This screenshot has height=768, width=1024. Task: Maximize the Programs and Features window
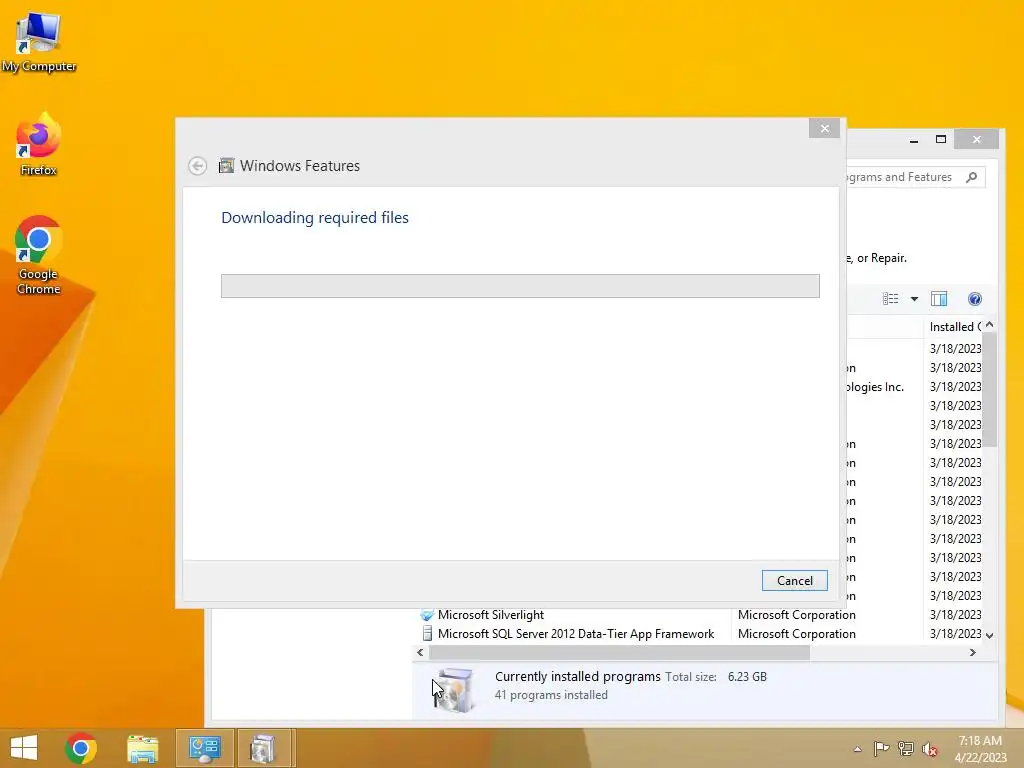pyautogui.click(x=940, y=139)
